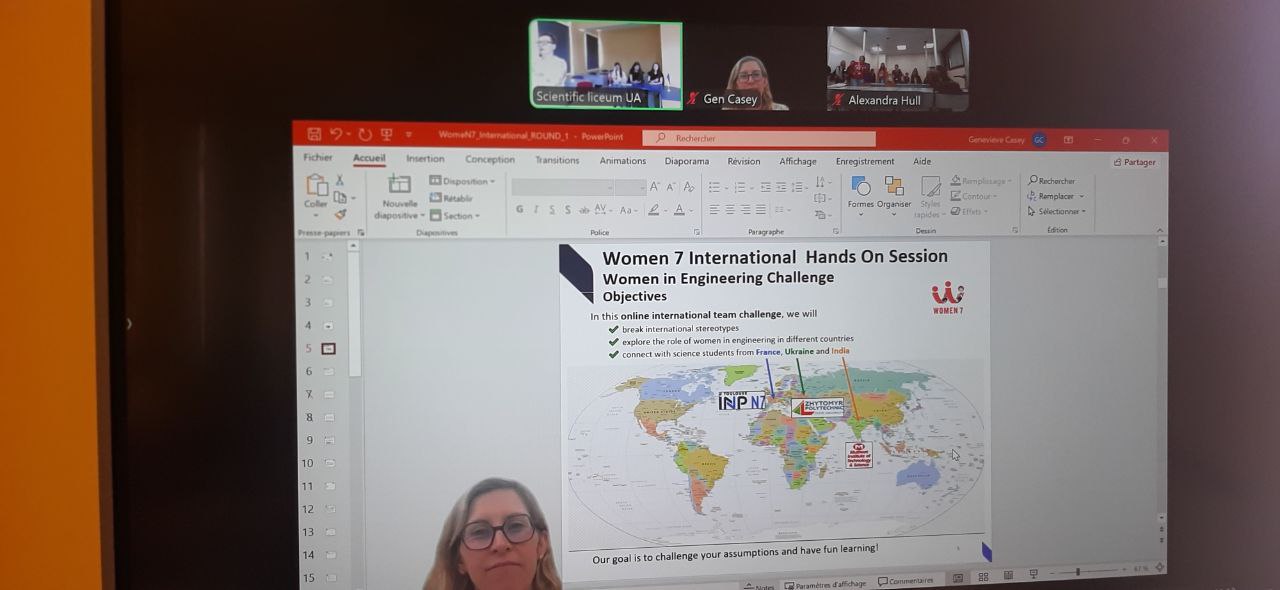Switch to reading view in status bar
This screenshot has height=590, width=1280.
[x=1008, y=576]
